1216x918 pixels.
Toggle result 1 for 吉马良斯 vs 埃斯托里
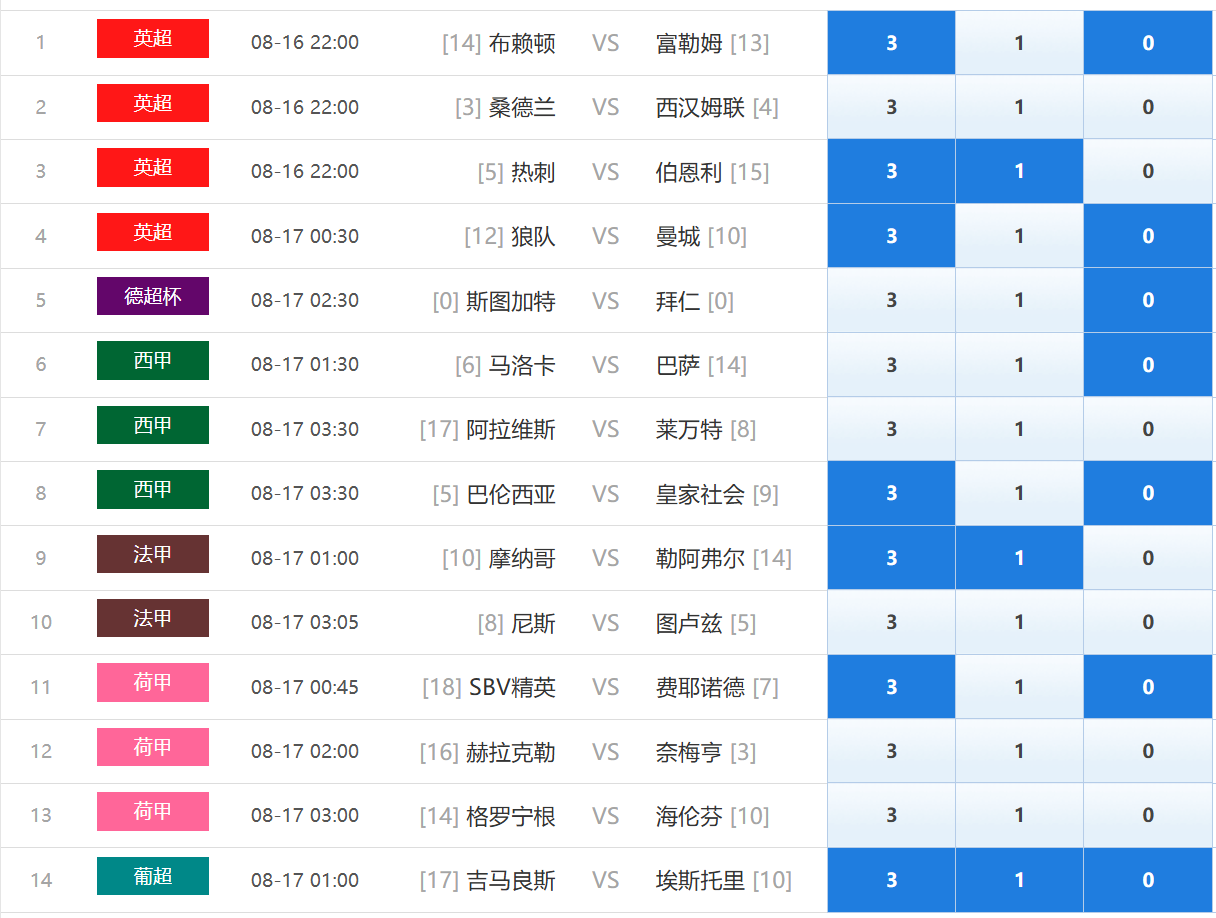point(1019,880)
